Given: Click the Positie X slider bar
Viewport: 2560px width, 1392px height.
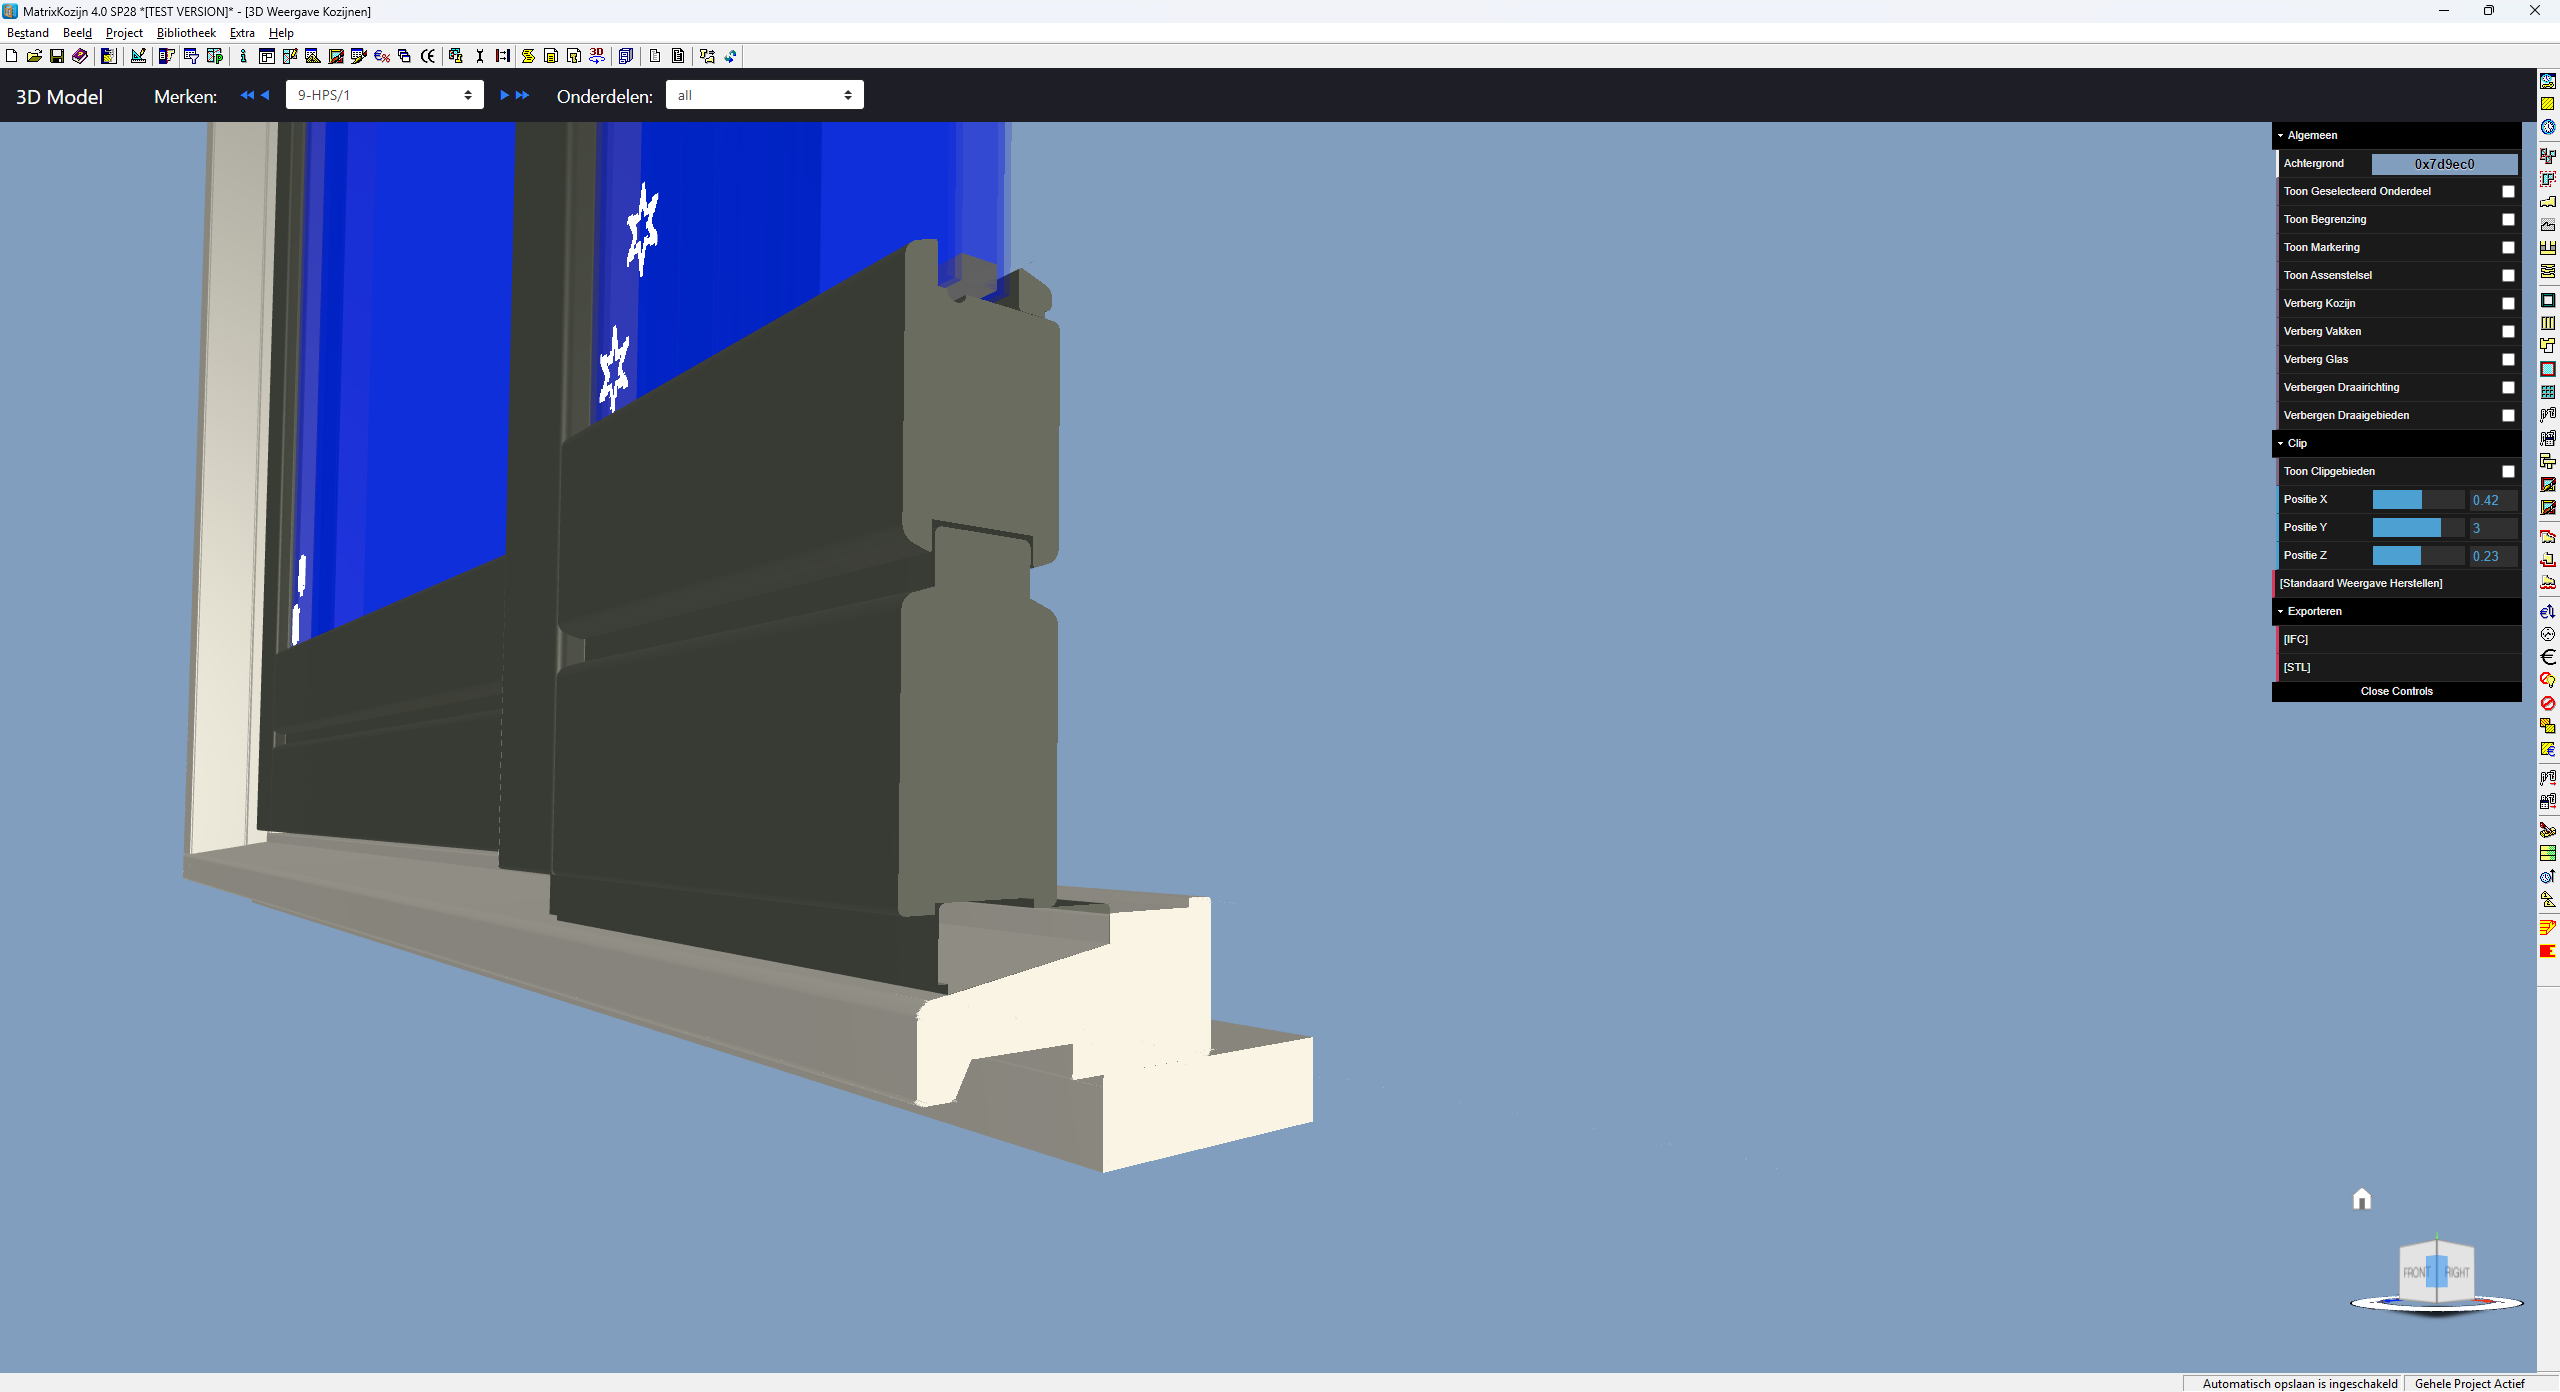Looking at the screenshot, I should click(2418, 499).
